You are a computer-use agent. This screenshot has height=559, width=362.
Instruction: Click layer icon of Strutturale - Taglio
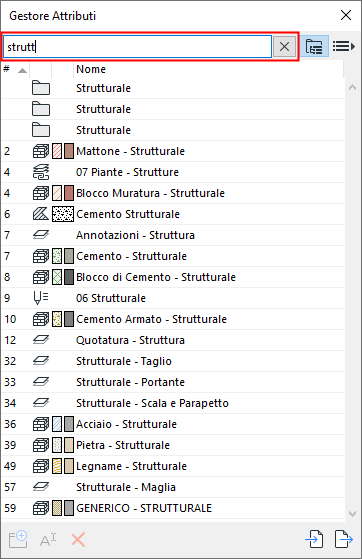point(41,361)
